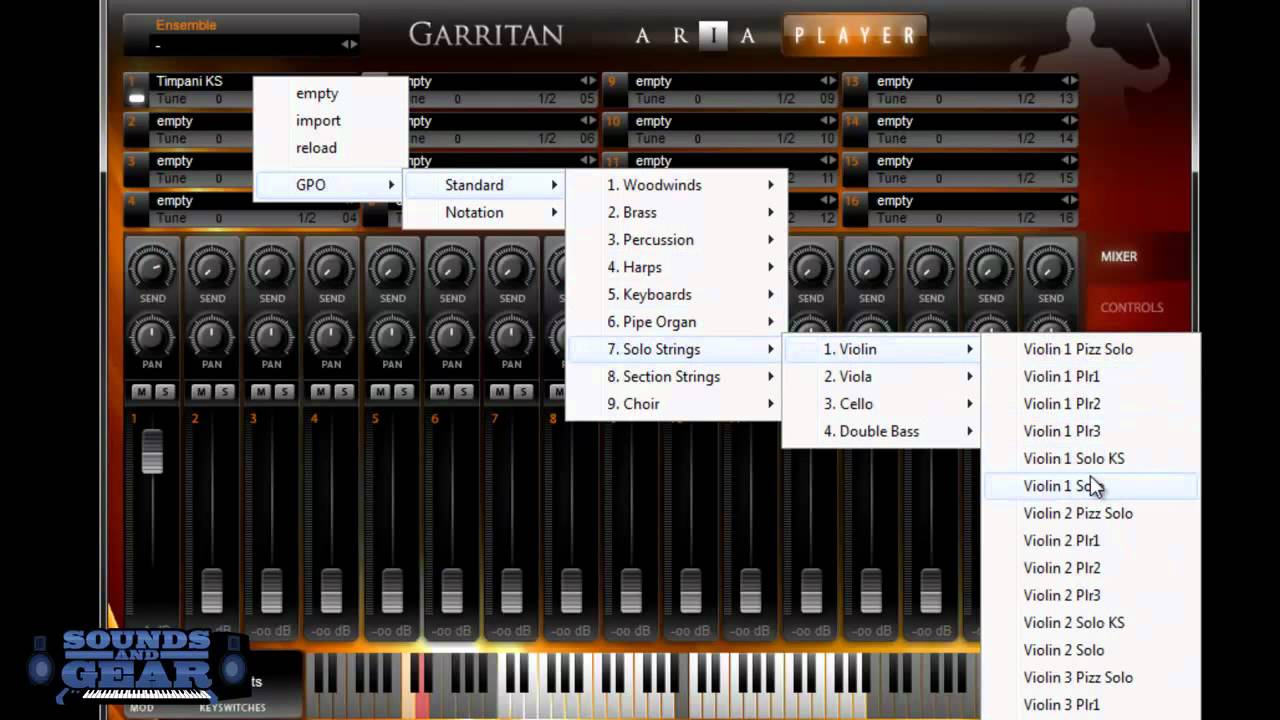This screenshot has height=720, width=1280.
Task: Click the volume fader of mixer channel 1
Action: (x=152, y=452)
